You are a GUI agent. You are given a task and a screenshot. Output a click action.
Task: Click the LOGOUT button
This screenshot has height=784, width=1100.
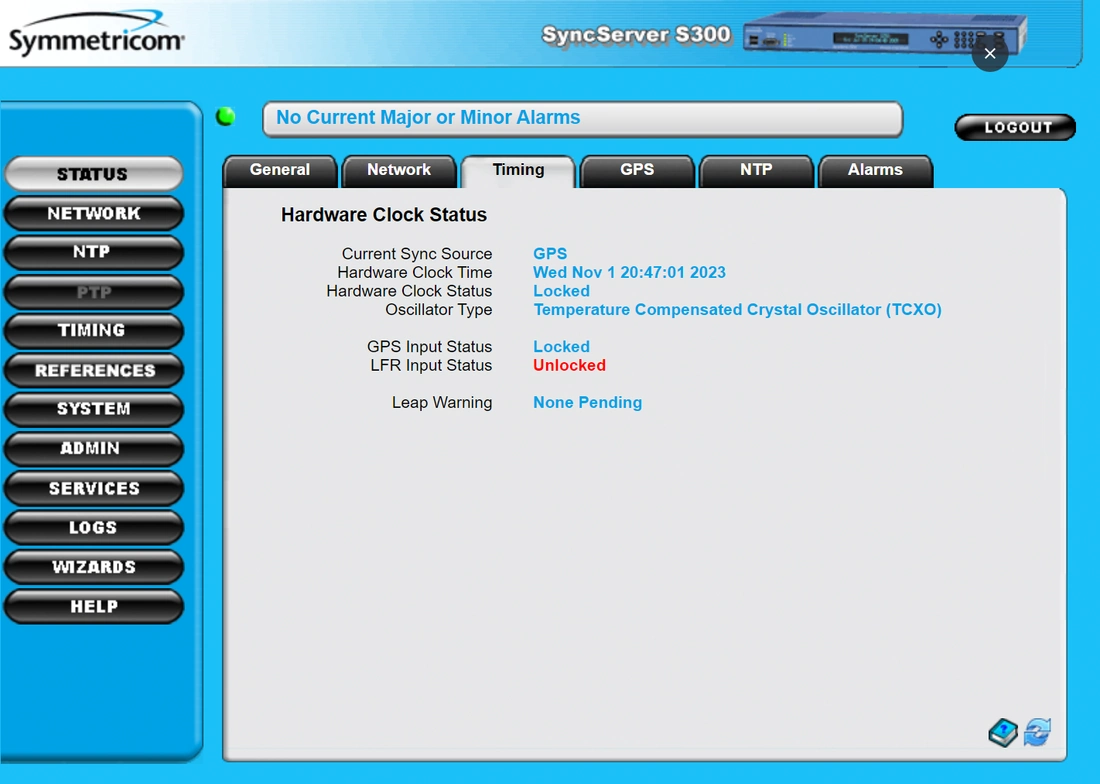(x=1015, y=128)
